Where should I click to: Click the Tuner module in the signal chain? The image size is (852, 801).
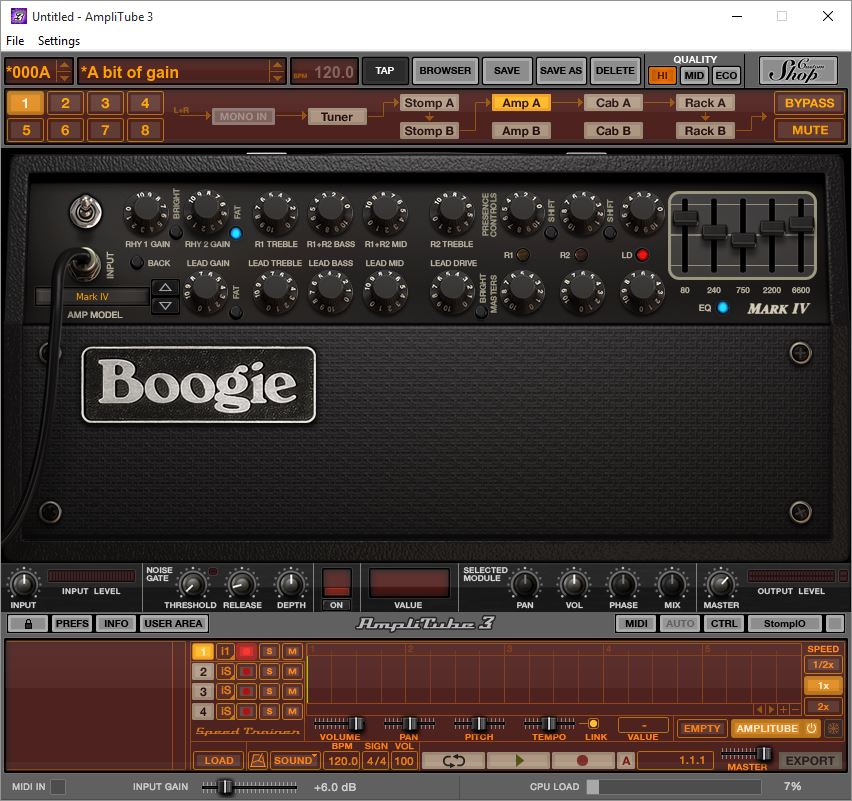pyautogui.click(x=336, y=117)
